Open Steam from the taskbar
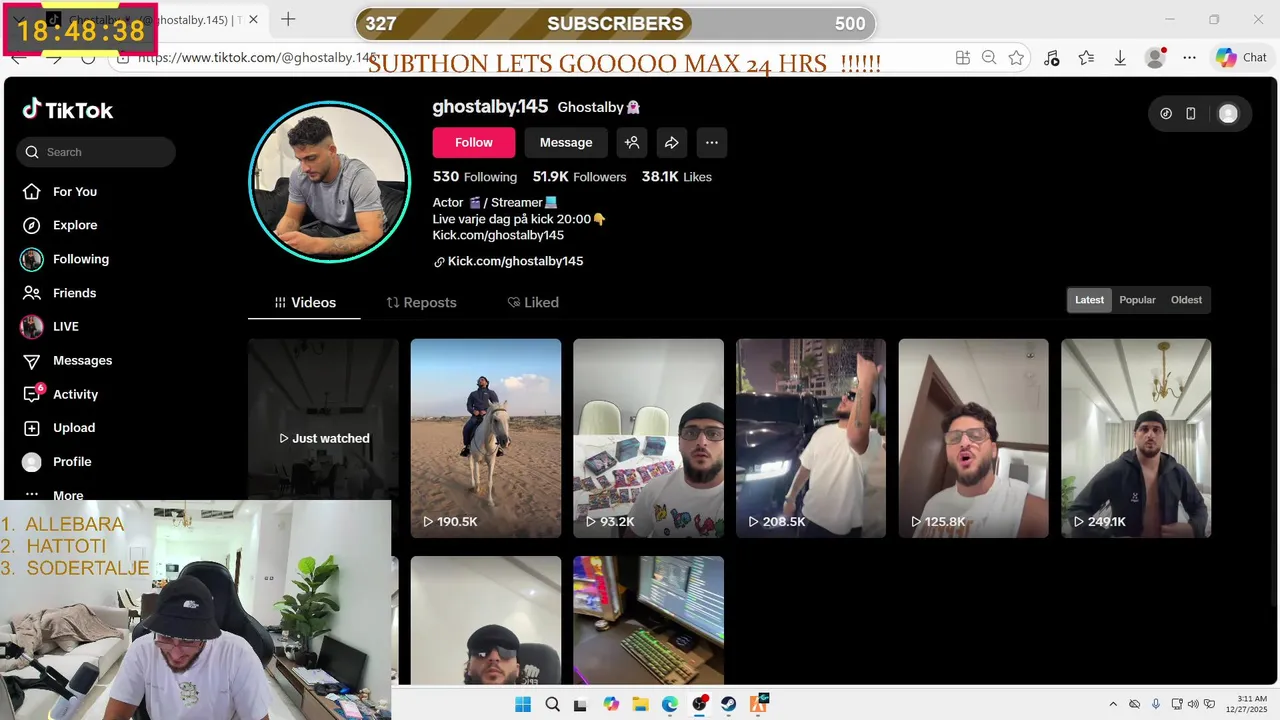The height and width of the screenshot is (720, 1280). pyautogui.click(x=729, y=704)
